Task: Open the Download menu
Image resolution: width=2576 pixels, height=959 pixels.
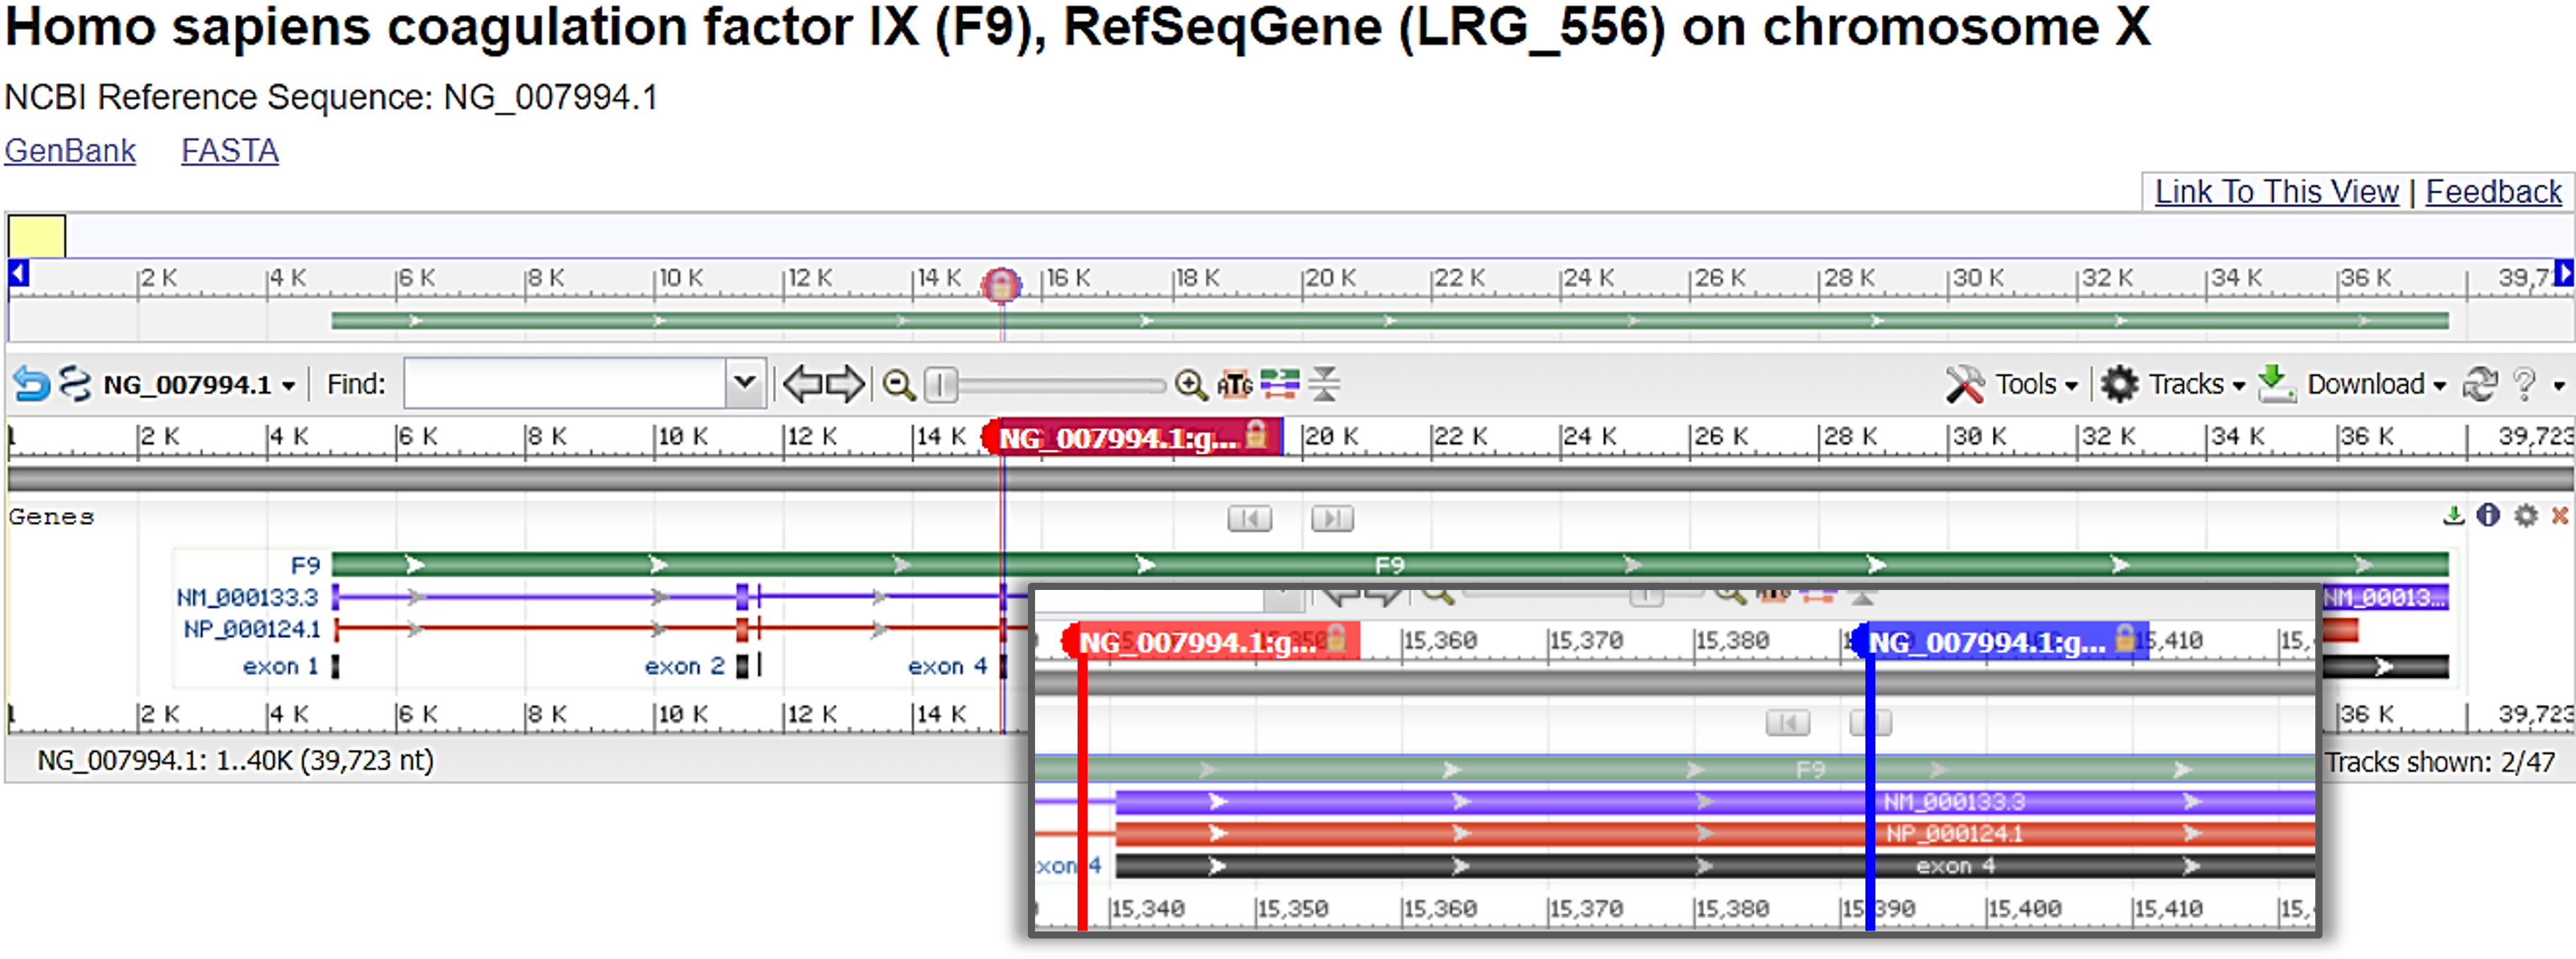Action: (2376, 385)
